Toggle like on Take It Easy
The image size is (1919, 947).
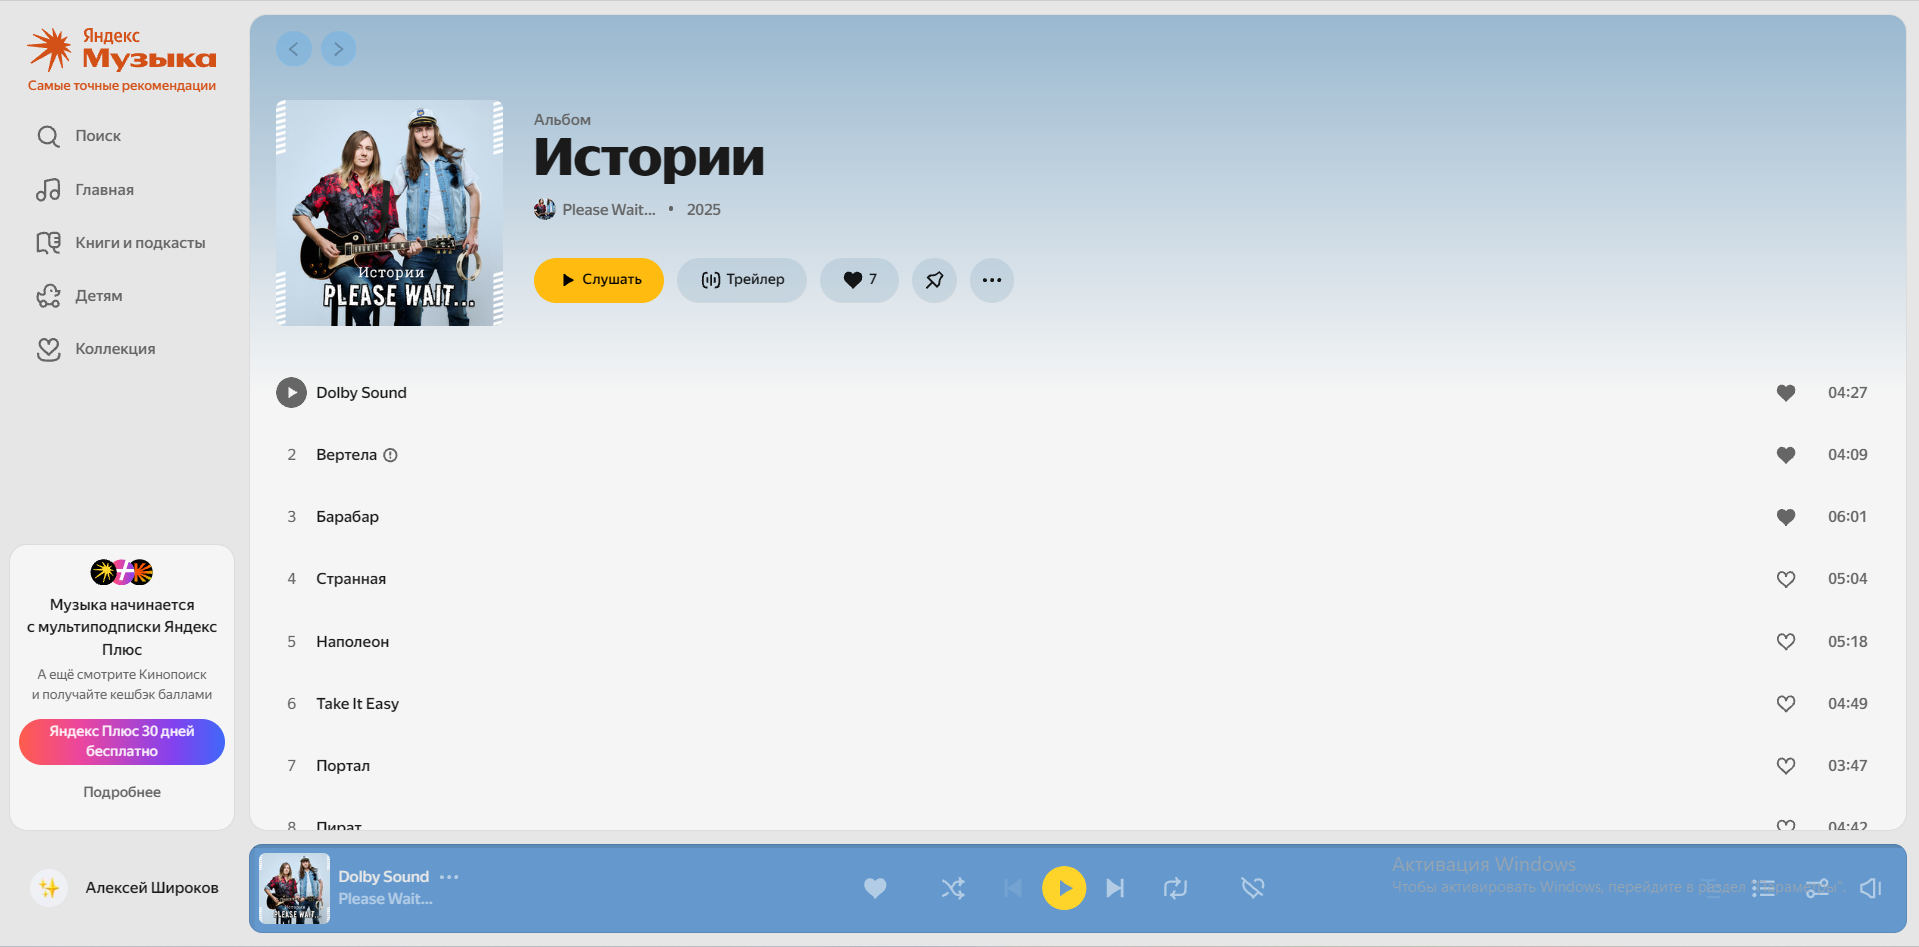click(1785, 704)
